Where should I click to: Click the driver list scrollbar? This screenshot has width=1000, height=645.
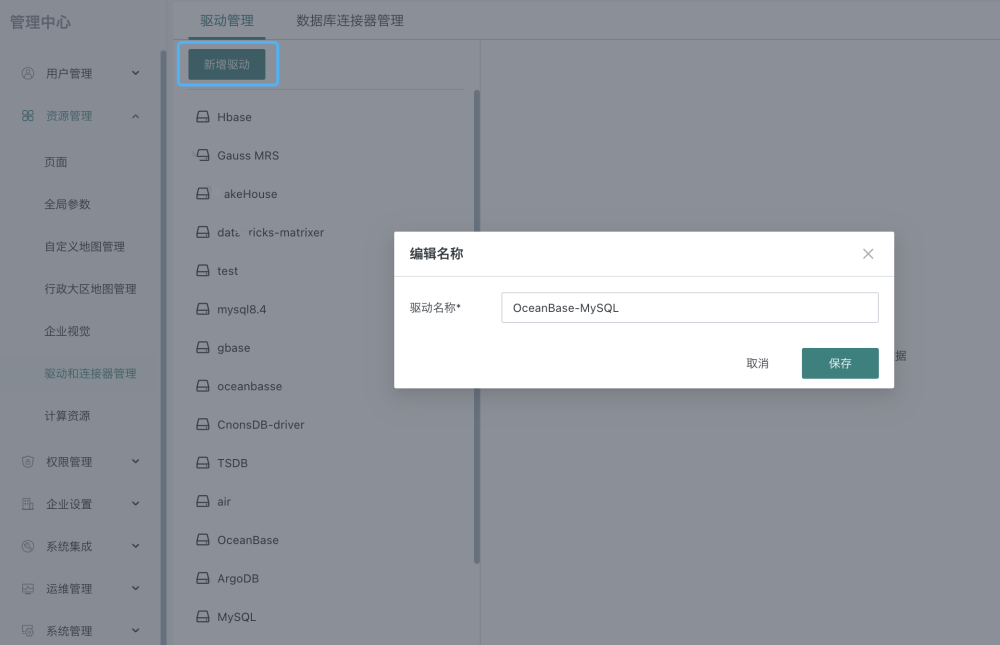(476, 327)
